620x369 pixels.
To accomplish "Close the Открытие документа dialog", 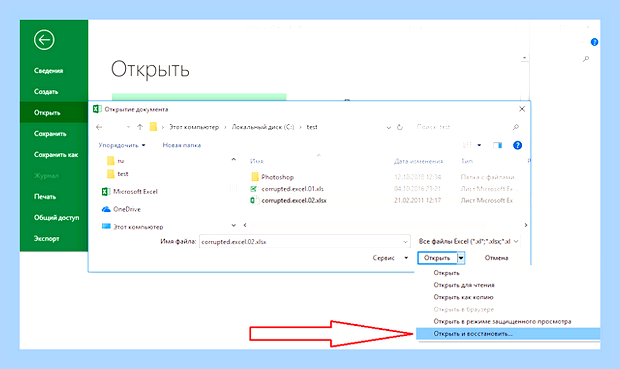I will [522, 109].
